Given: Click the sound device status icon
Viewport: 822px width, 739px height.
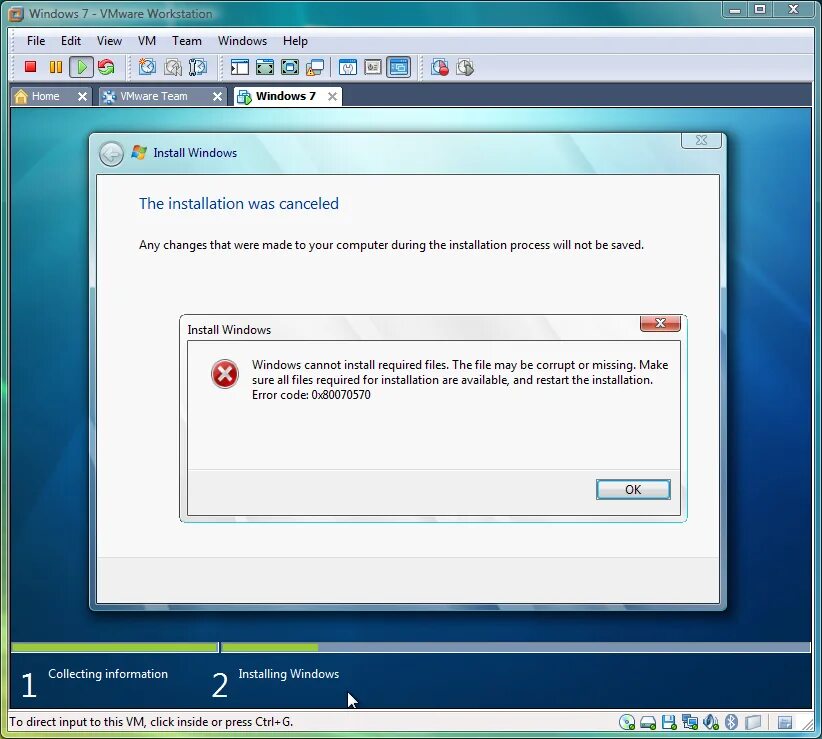Looking at the screenshot, I should (710, 722).
